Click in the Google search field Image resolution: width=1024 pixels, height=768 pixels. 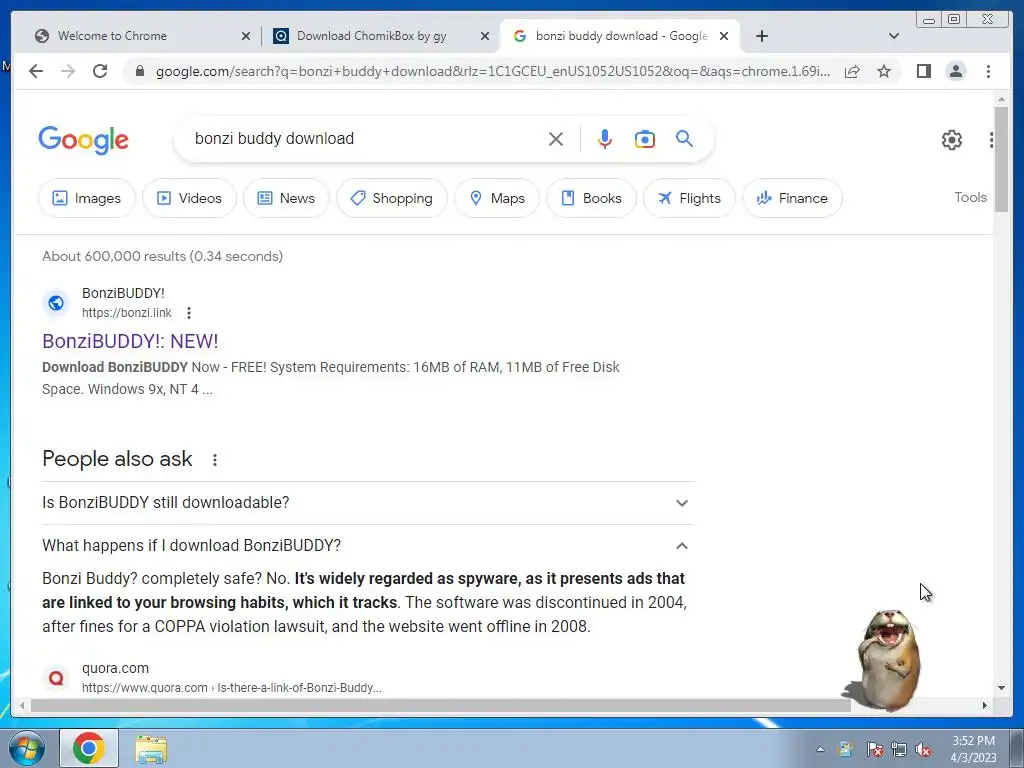click(x=366, y=138)
